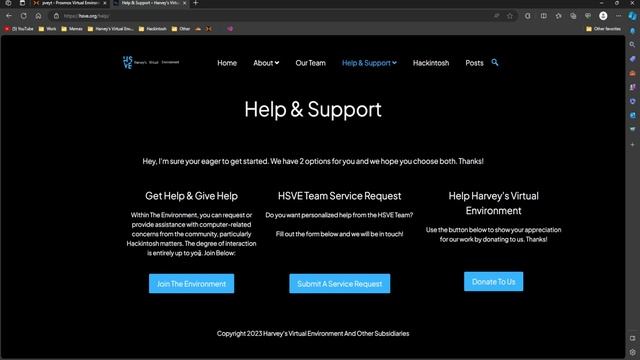Open the YouTube bookmark

[19, 29]
